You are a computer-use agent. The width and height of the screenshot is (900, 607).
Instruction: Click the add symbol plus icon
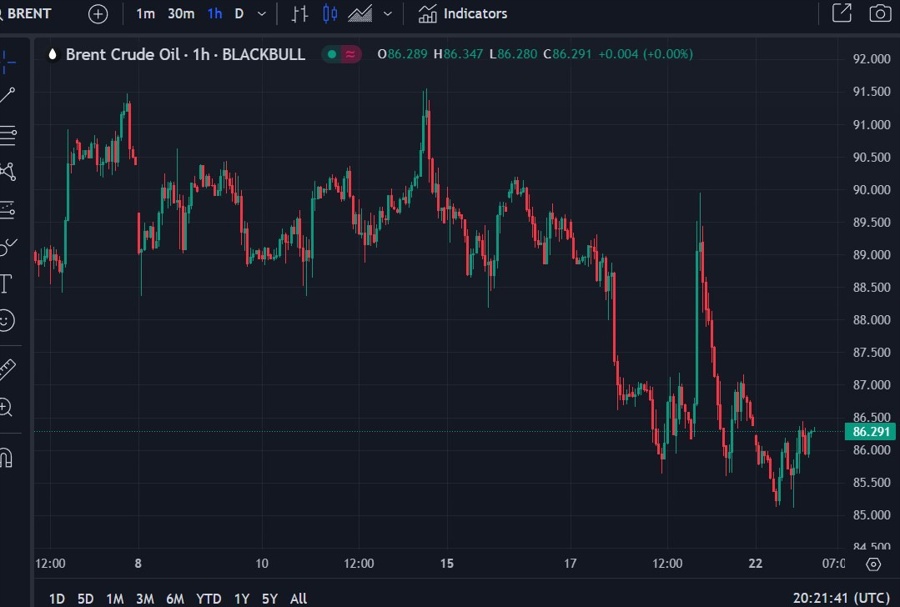[x=98, y=14]
